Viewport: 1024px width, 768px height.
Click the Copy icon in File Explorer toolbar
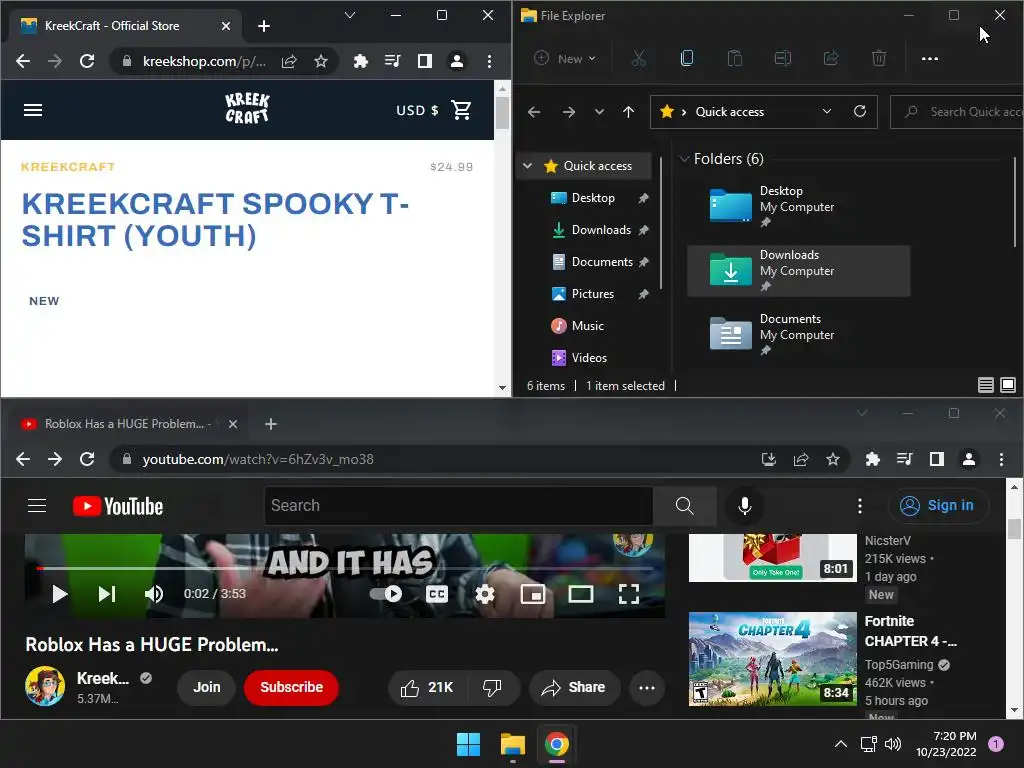click(686, 59)
